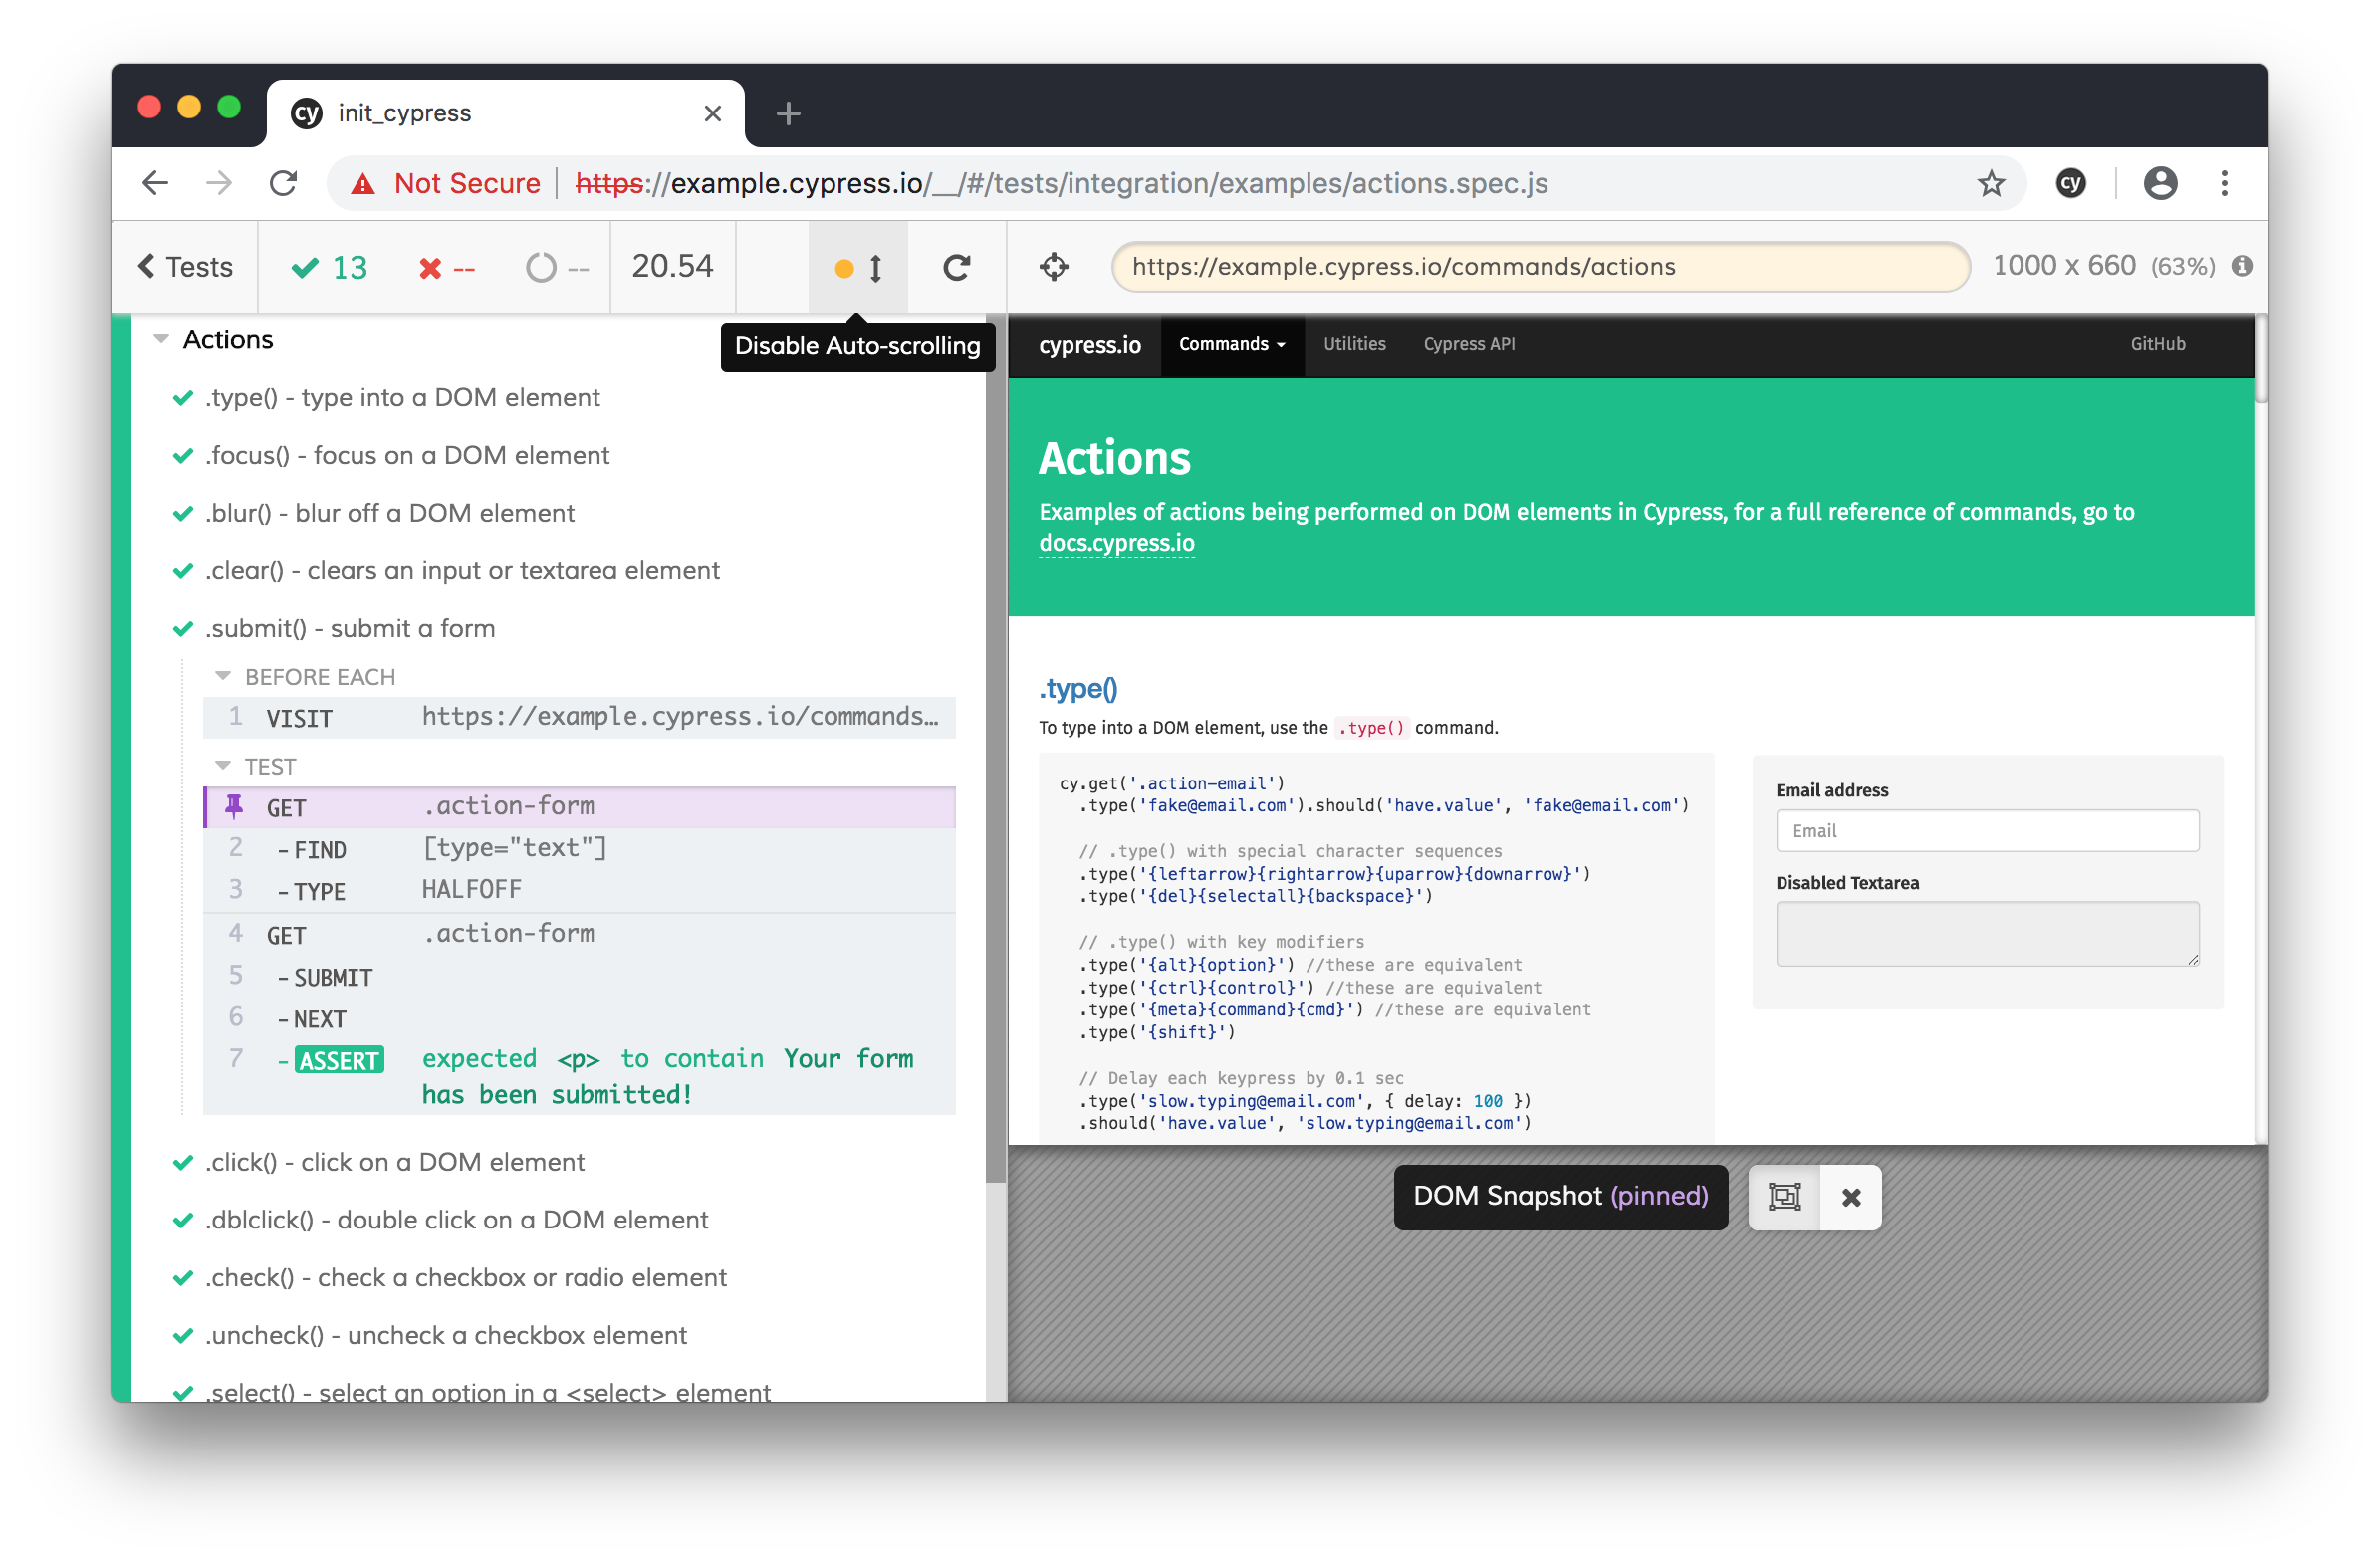
Task: Follow the docs.cypress.io link
Action: coord(1117,544)
